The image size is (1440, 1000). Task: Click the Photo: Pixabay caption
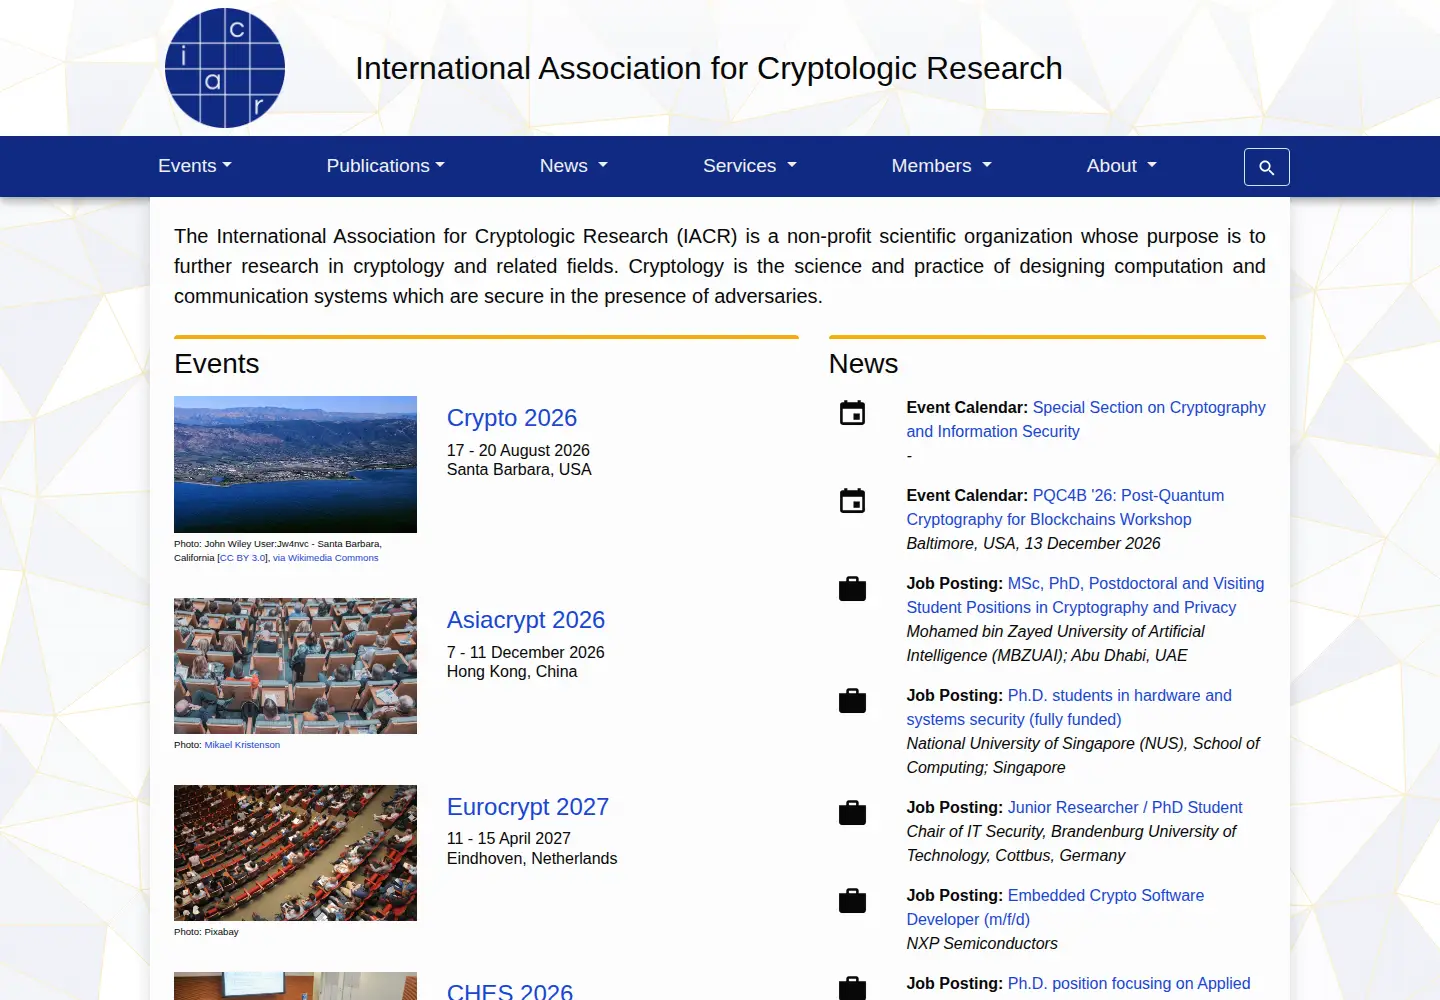tap(206, 932)
